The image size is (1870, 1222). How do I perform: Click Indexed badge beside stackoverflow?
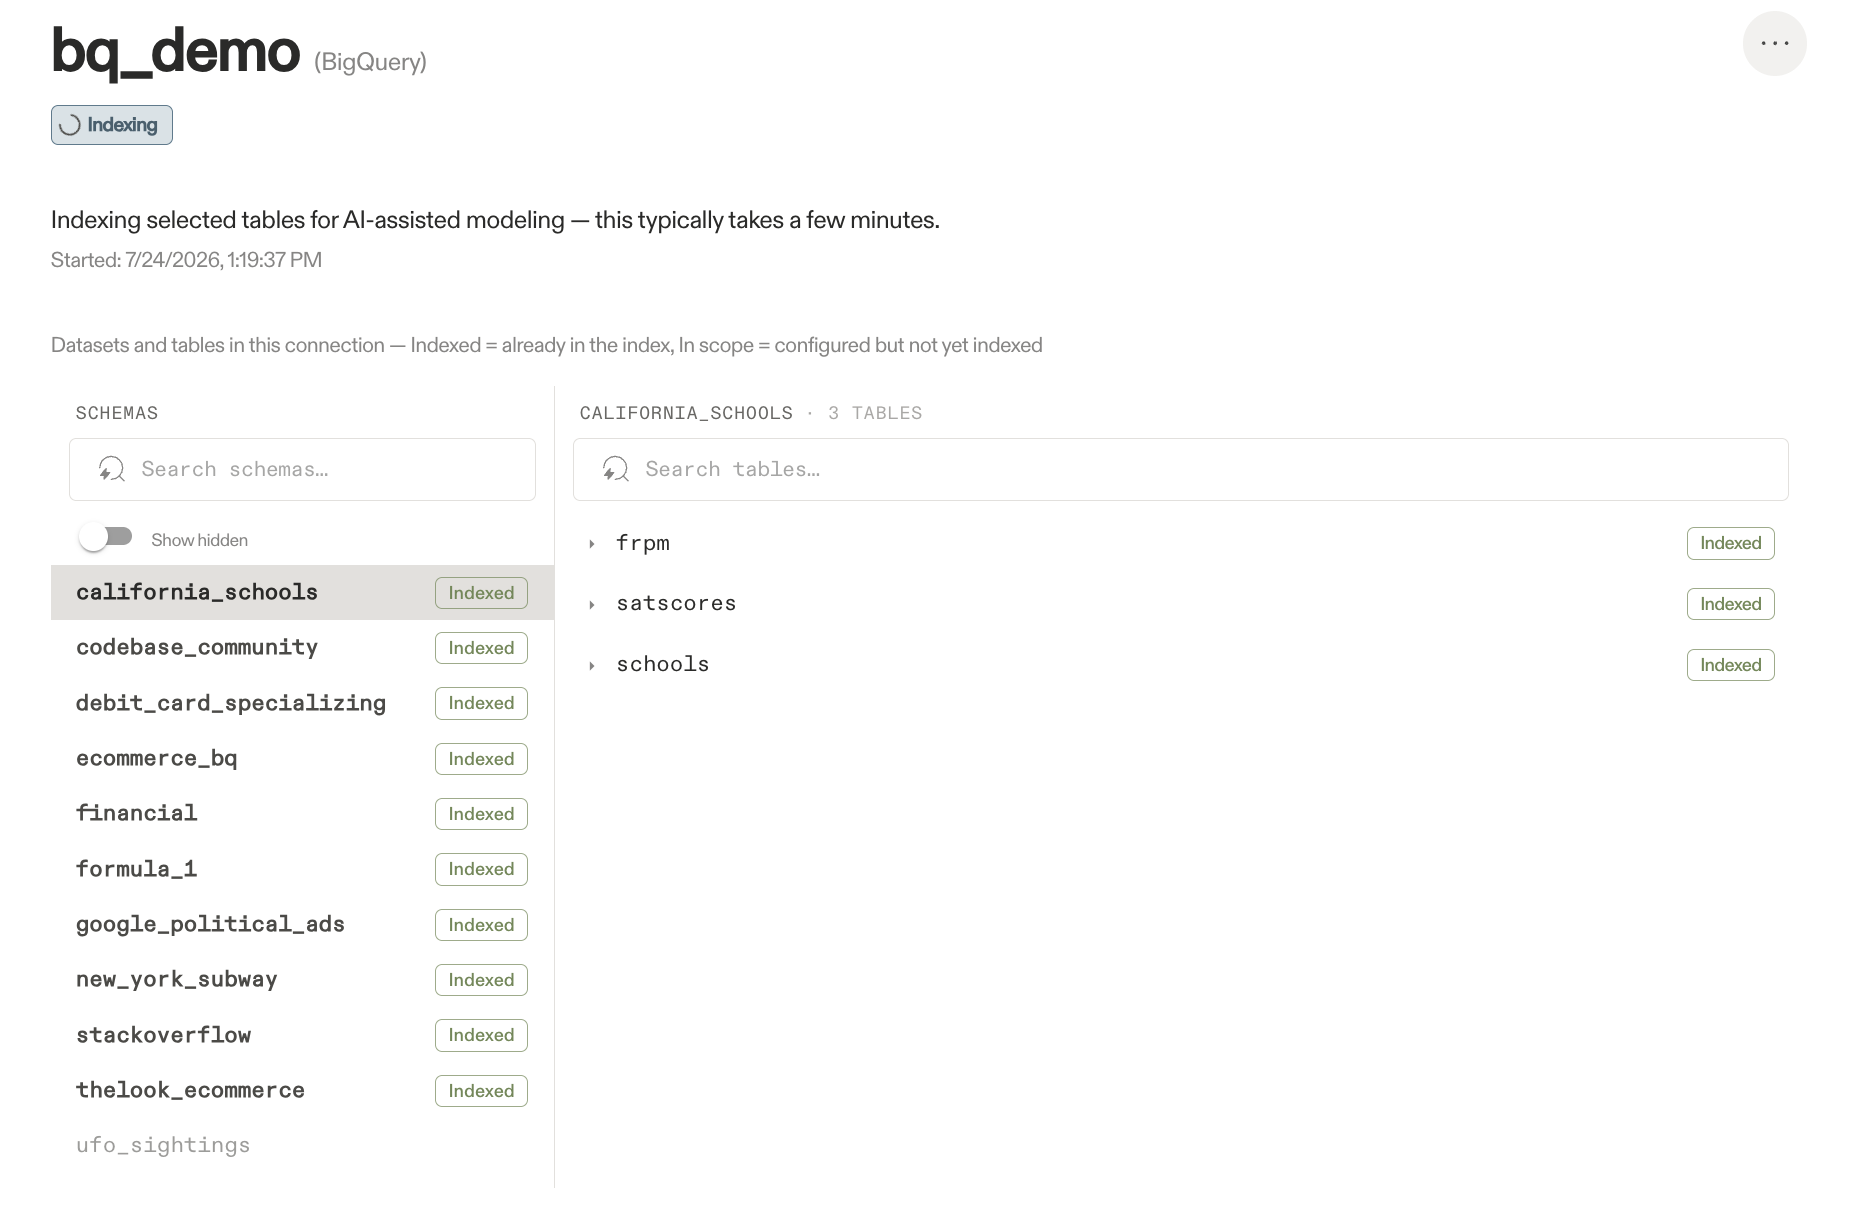481,1035
